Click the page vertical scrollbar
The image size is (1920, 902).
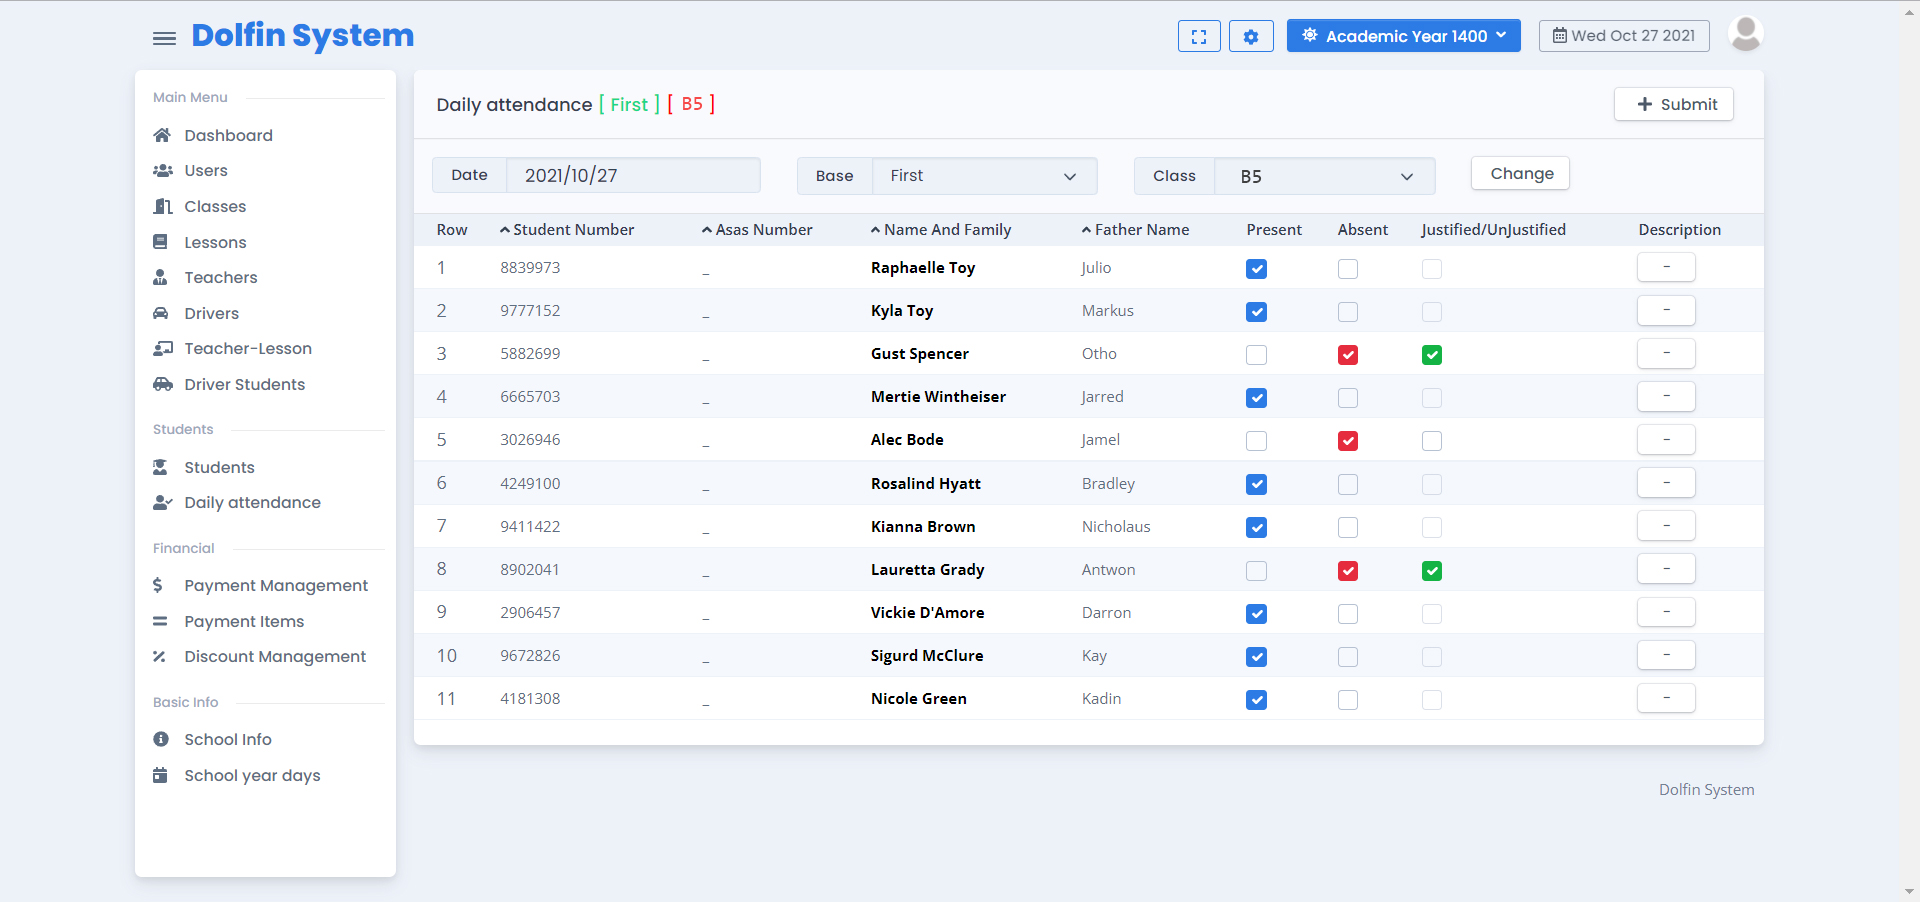click(1909, 451)
